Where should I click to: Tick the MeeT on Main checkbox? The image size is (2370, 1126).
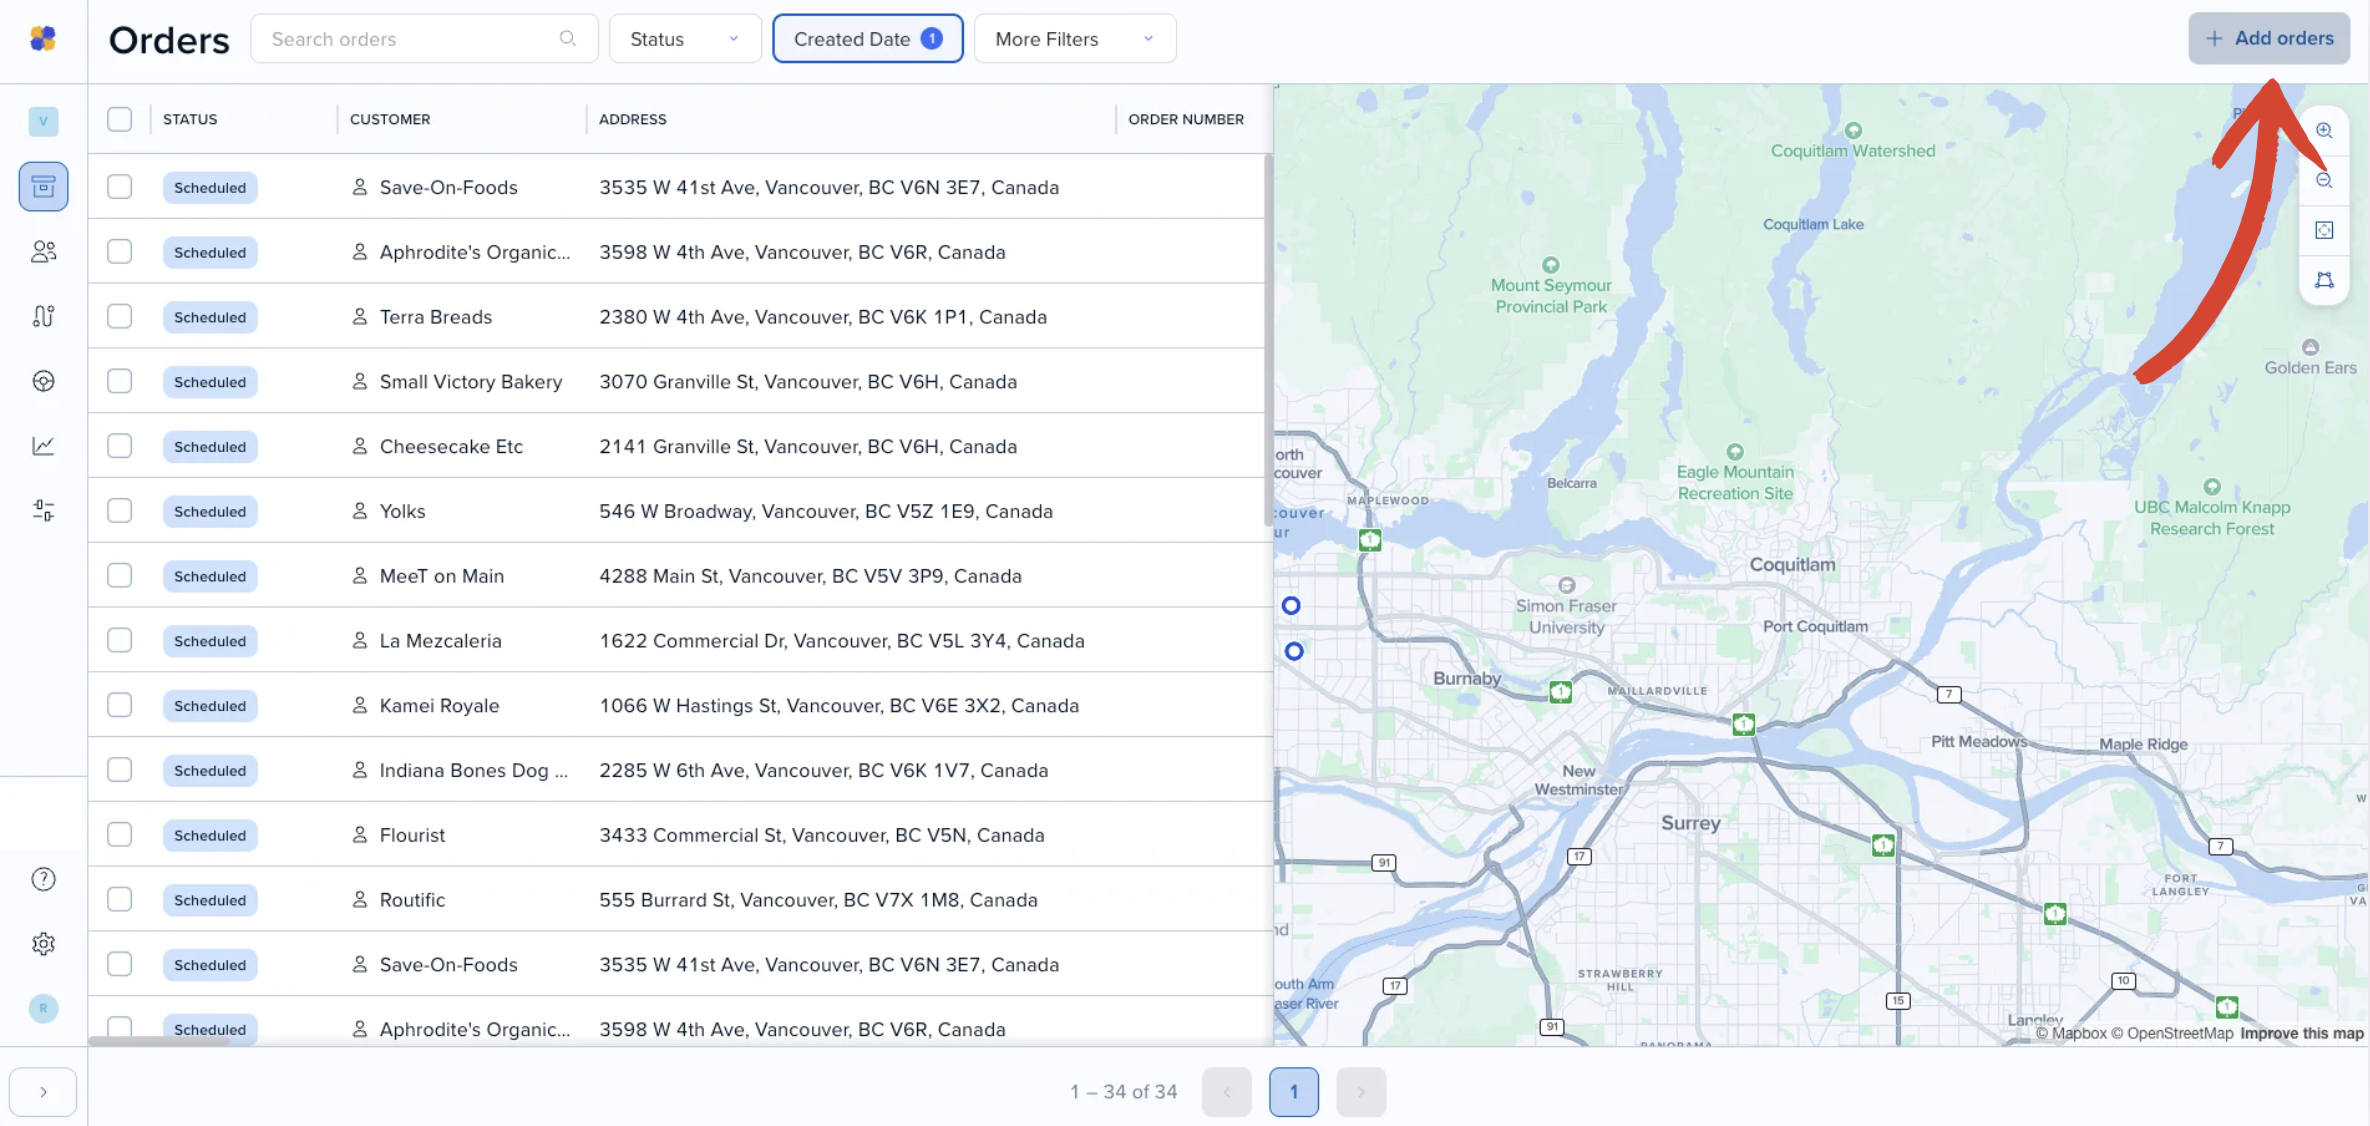[x=120, y=576]
